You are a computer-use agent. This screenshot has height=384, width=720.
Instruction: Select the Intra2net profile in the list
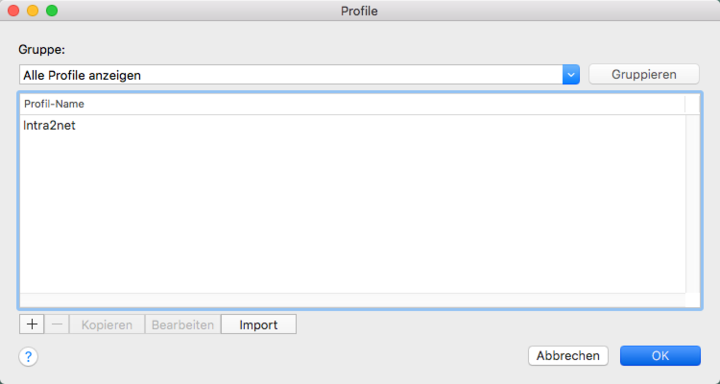point(352,125)
